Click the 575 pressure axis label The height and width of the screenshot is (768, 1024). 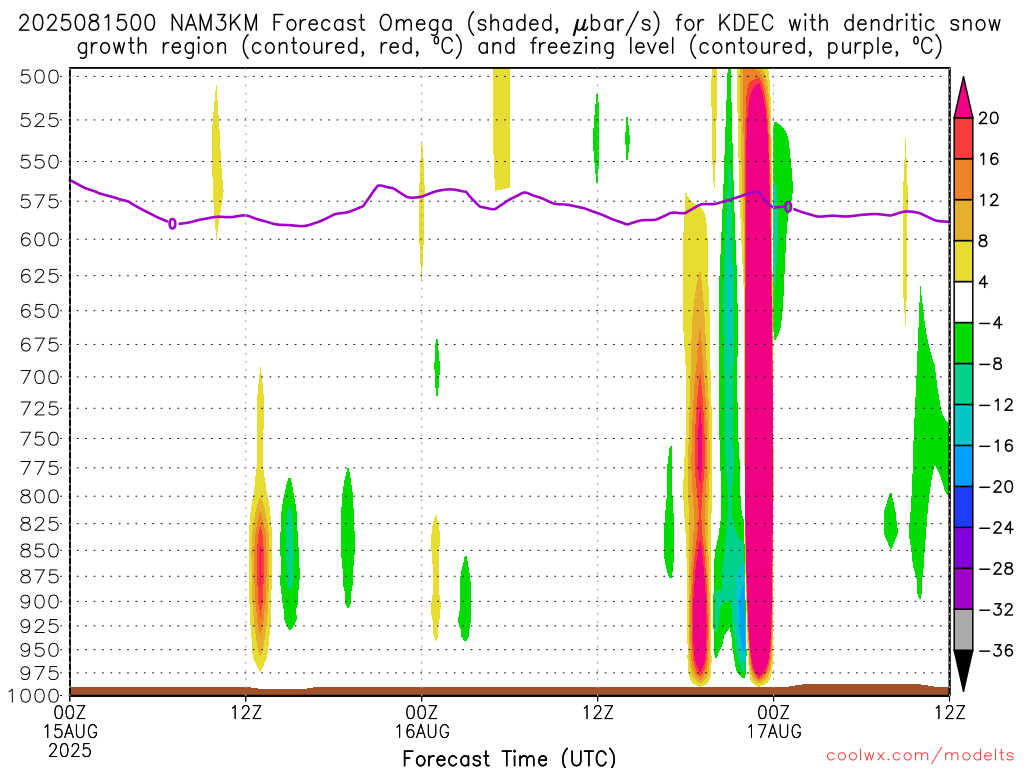coord(39,201)
